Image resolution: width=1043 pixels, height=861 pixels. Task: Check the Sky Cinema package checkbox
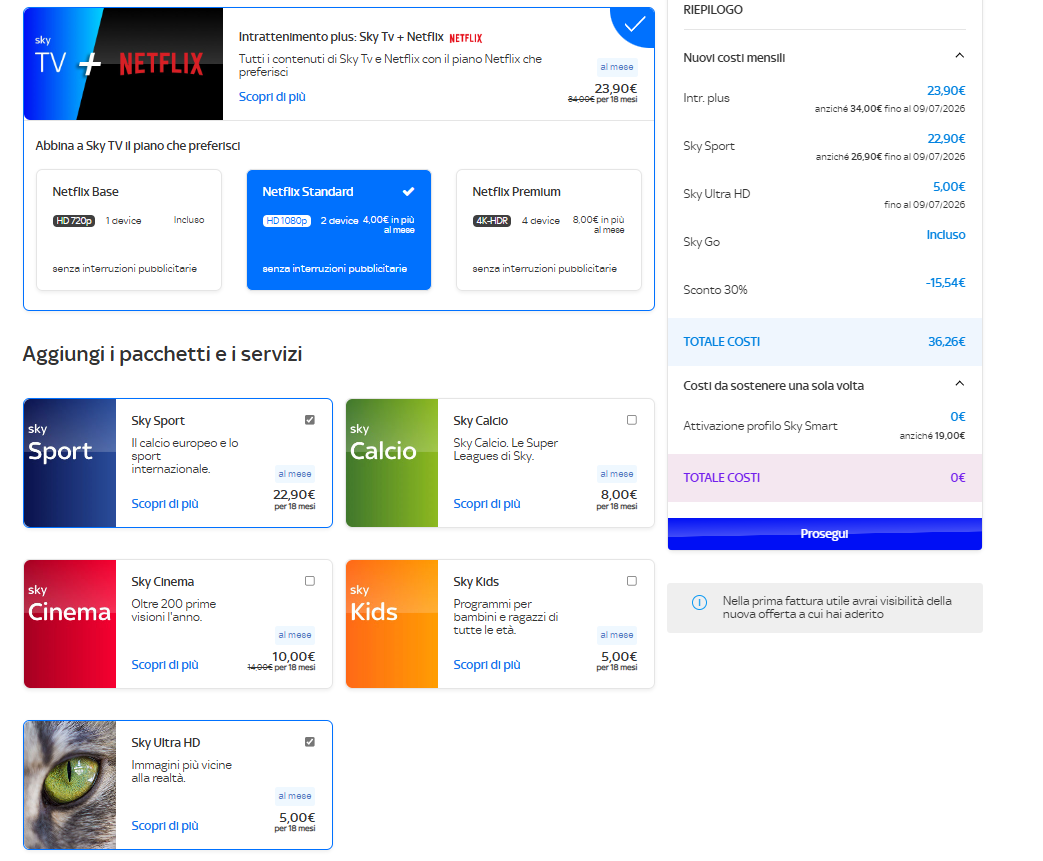point(310,581)
